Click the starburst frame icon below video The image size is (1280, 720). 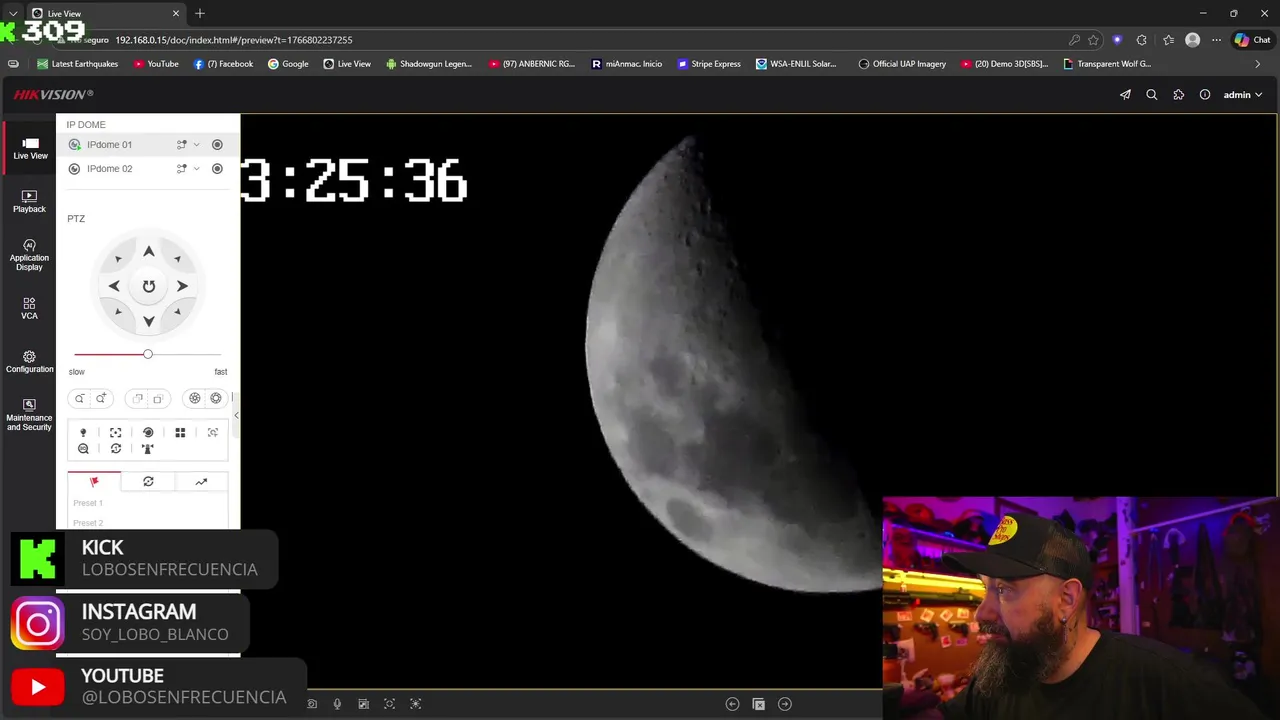(x=416, y=704)
